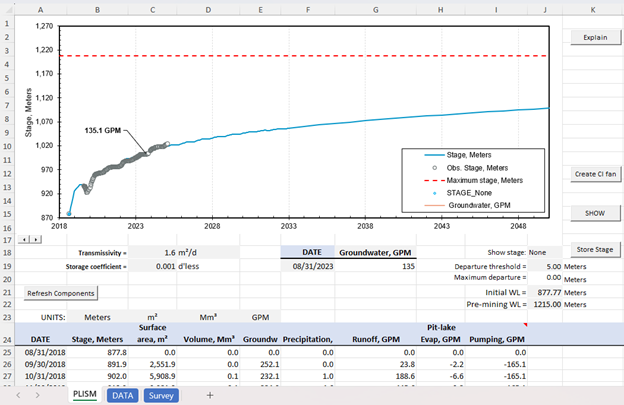The height and width of the screenshot is (405, 624).
Task: Click the sheet navigation left arrow
Action: (17, 395)
